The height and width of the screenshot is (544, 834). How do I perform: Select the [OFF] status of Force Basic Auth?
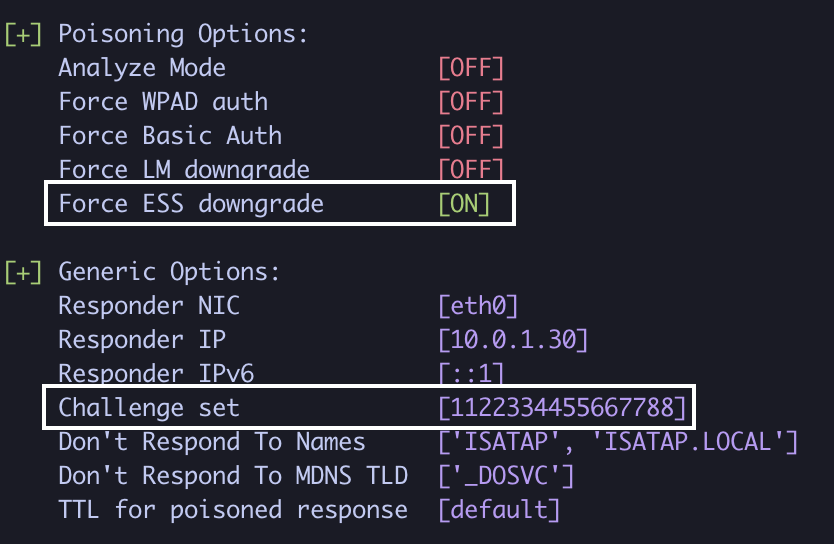[x=470, y=136]
